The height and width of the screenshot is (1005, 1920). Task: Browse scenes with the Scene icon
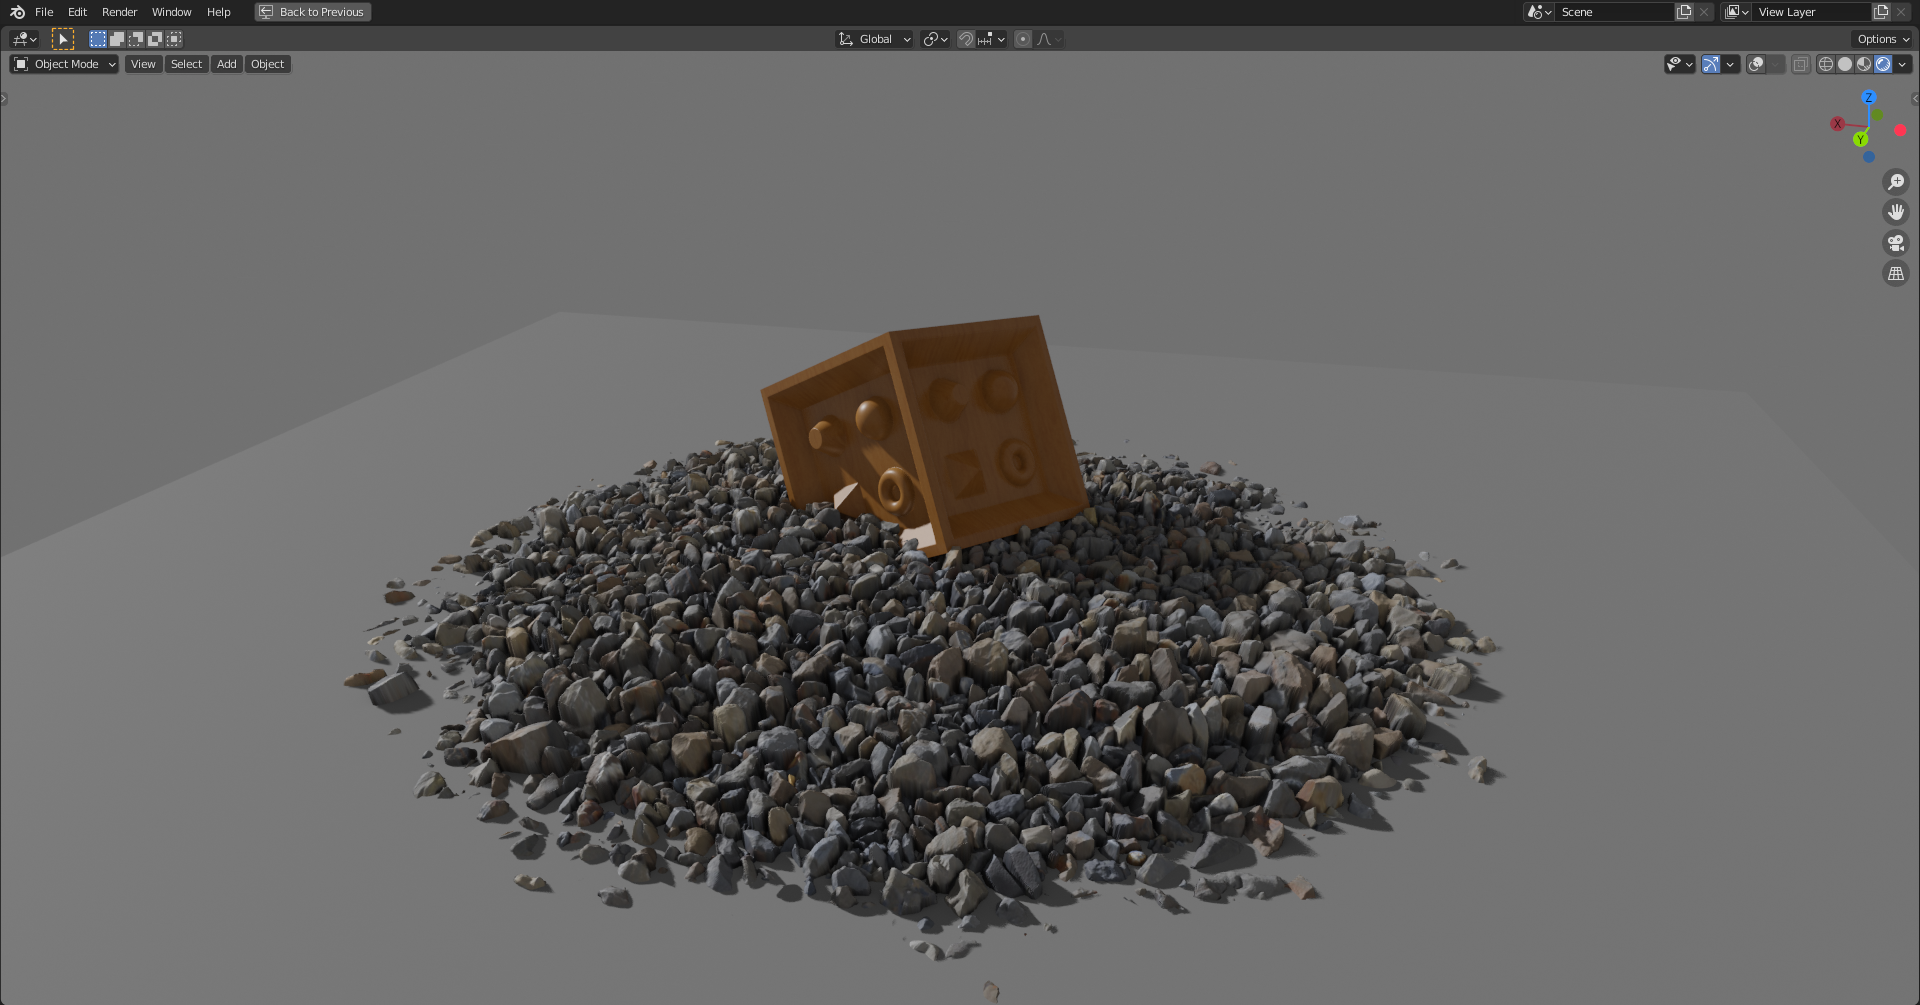coord(1539,12)
